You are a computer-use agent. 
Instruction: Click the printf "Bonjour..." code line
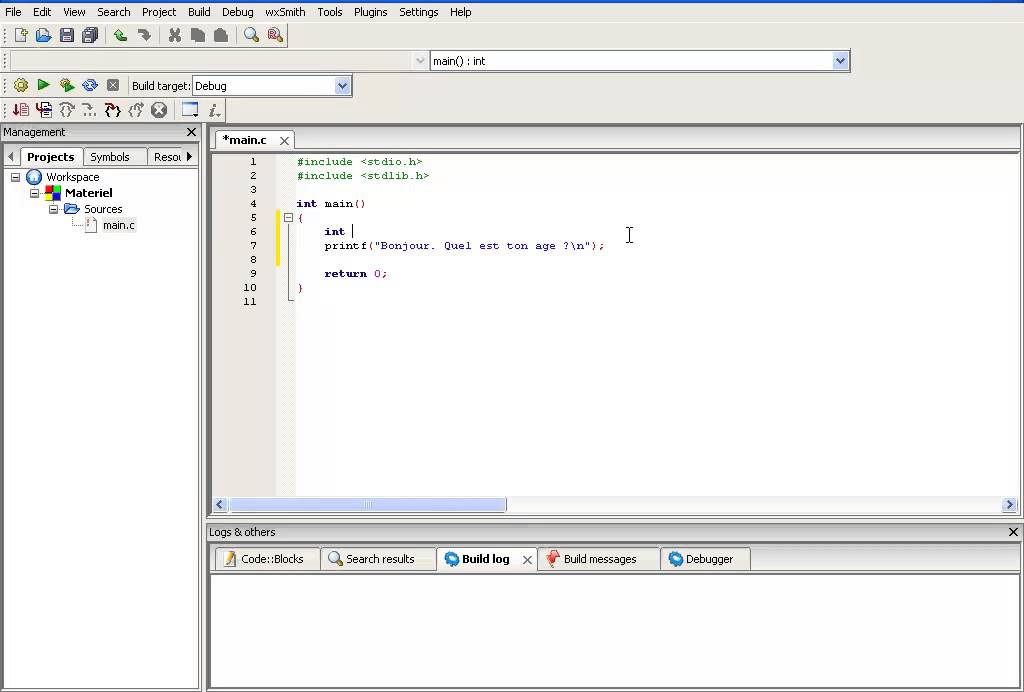point(464,246)
